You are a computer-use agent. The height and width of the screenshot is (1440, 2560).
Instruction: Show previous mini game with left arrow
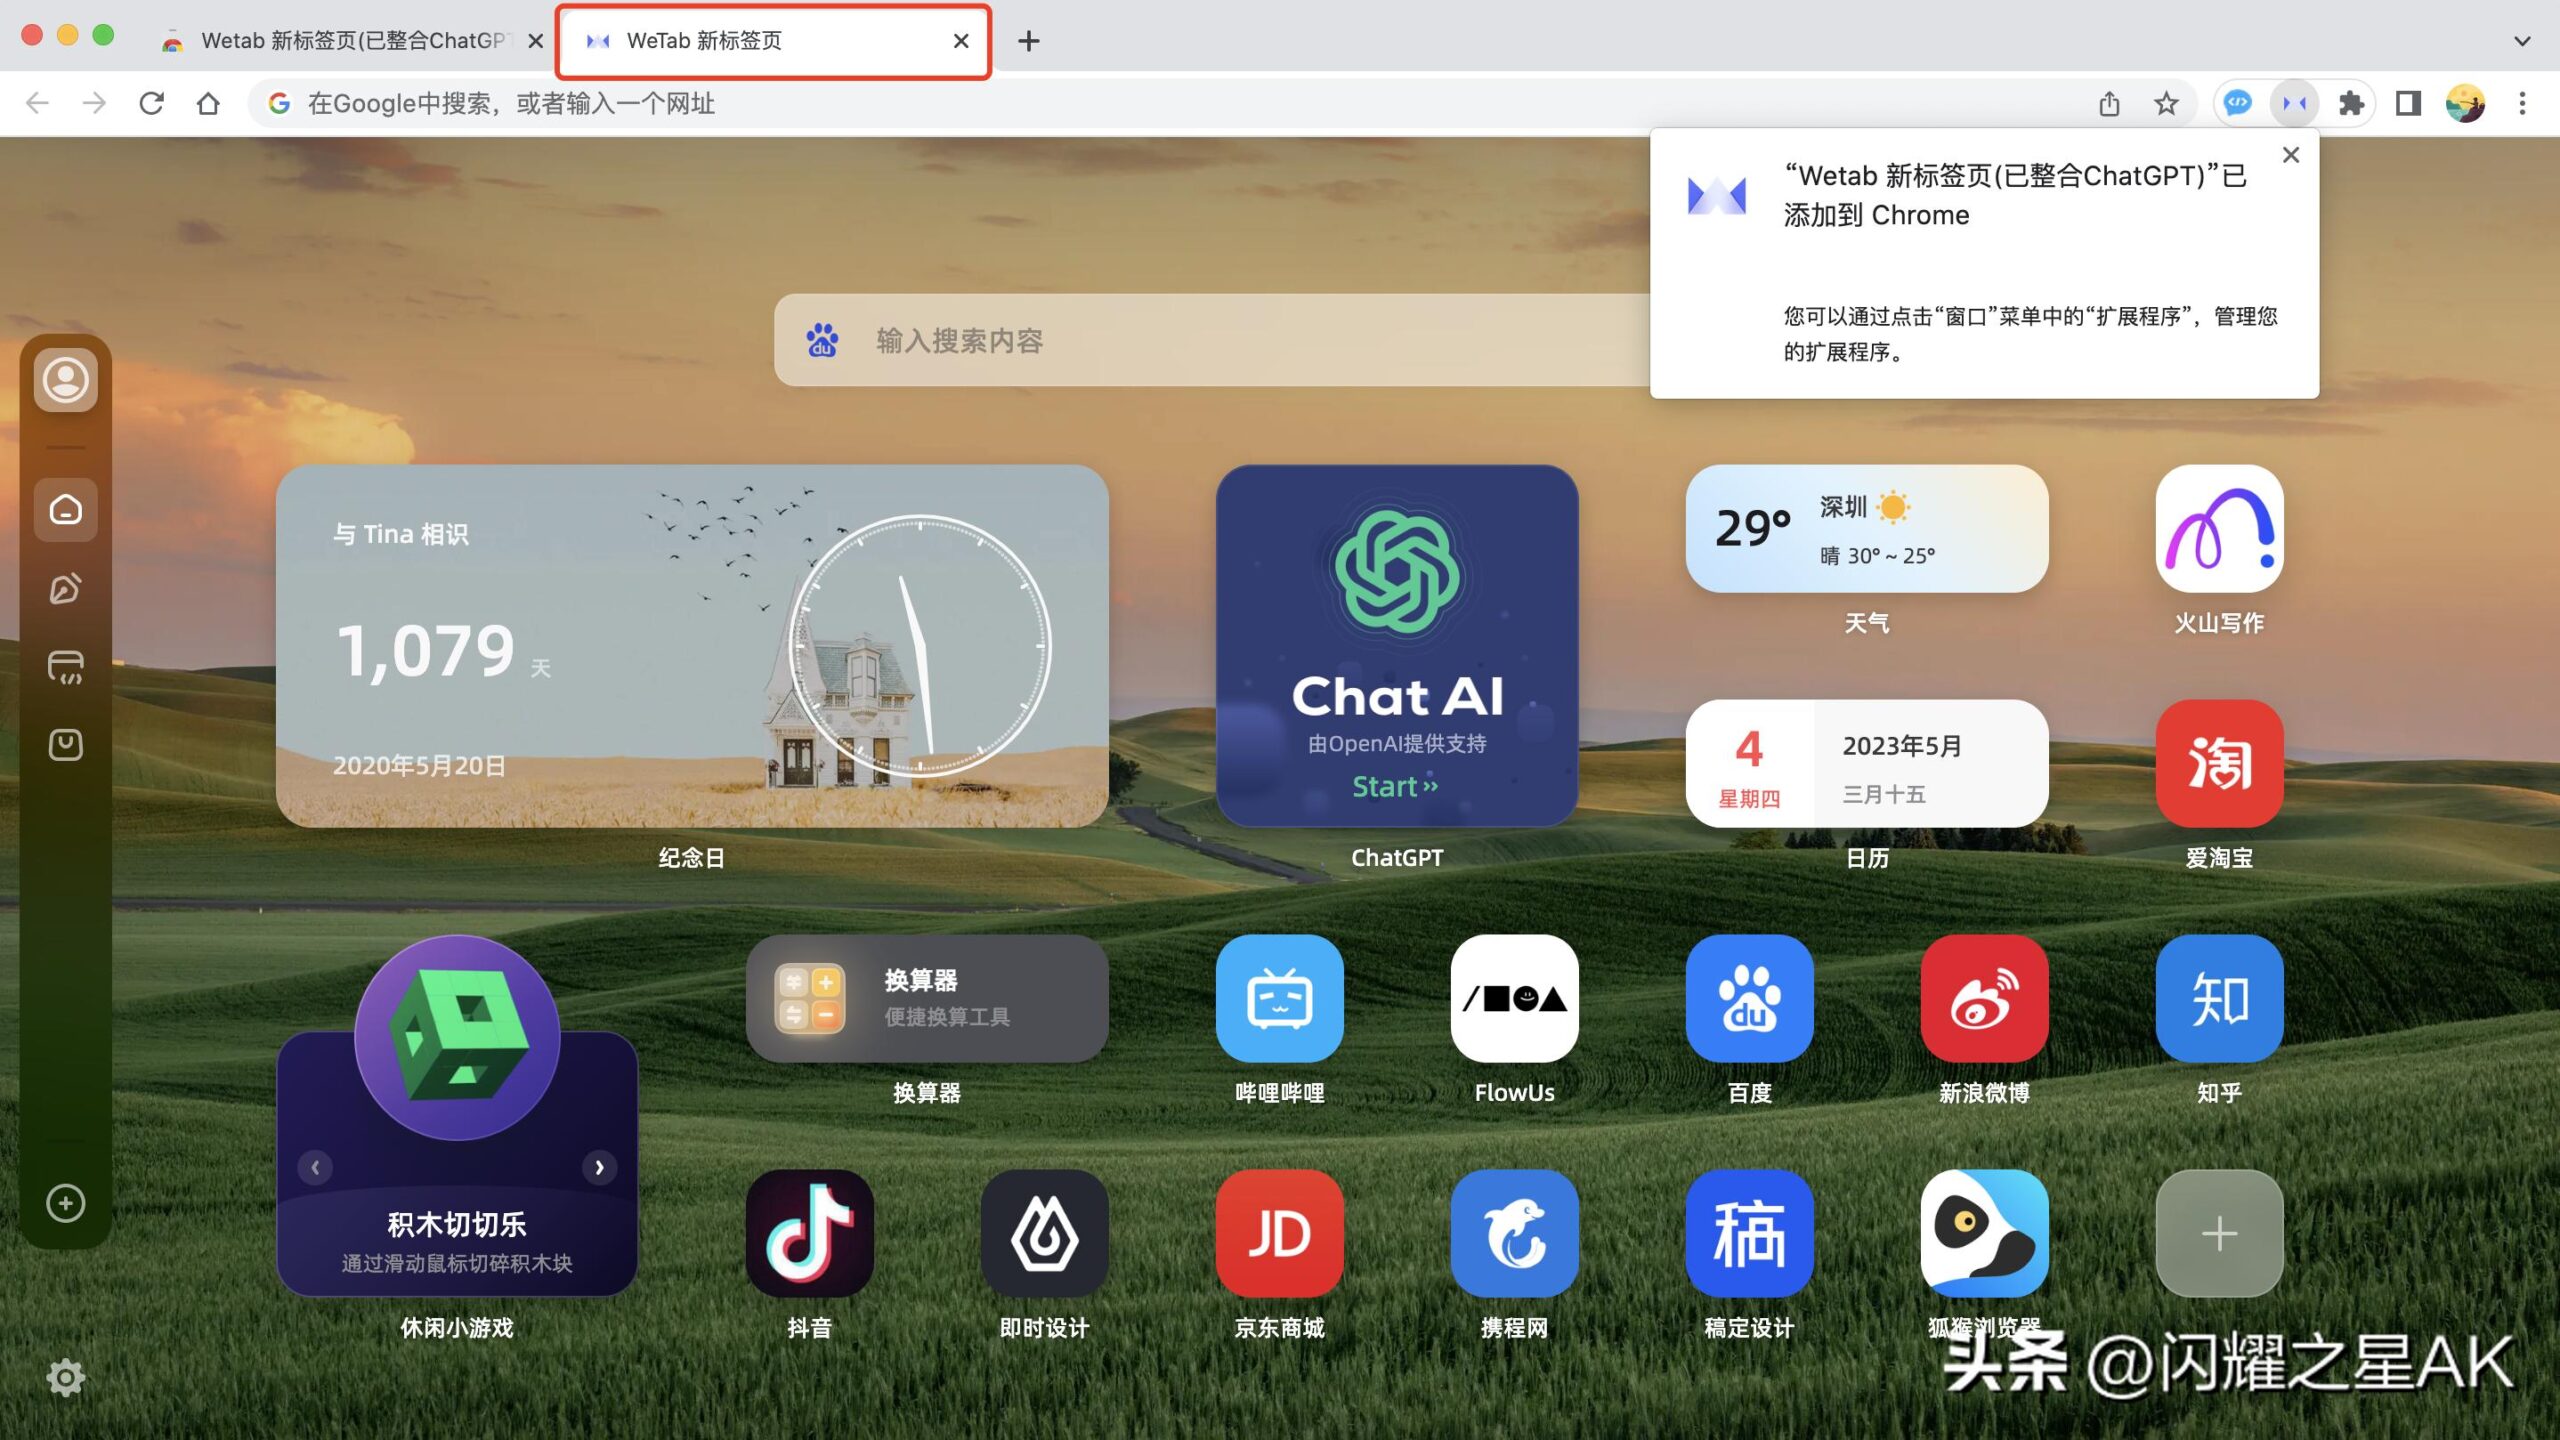pyautogui.click(x=315, y=1167)
